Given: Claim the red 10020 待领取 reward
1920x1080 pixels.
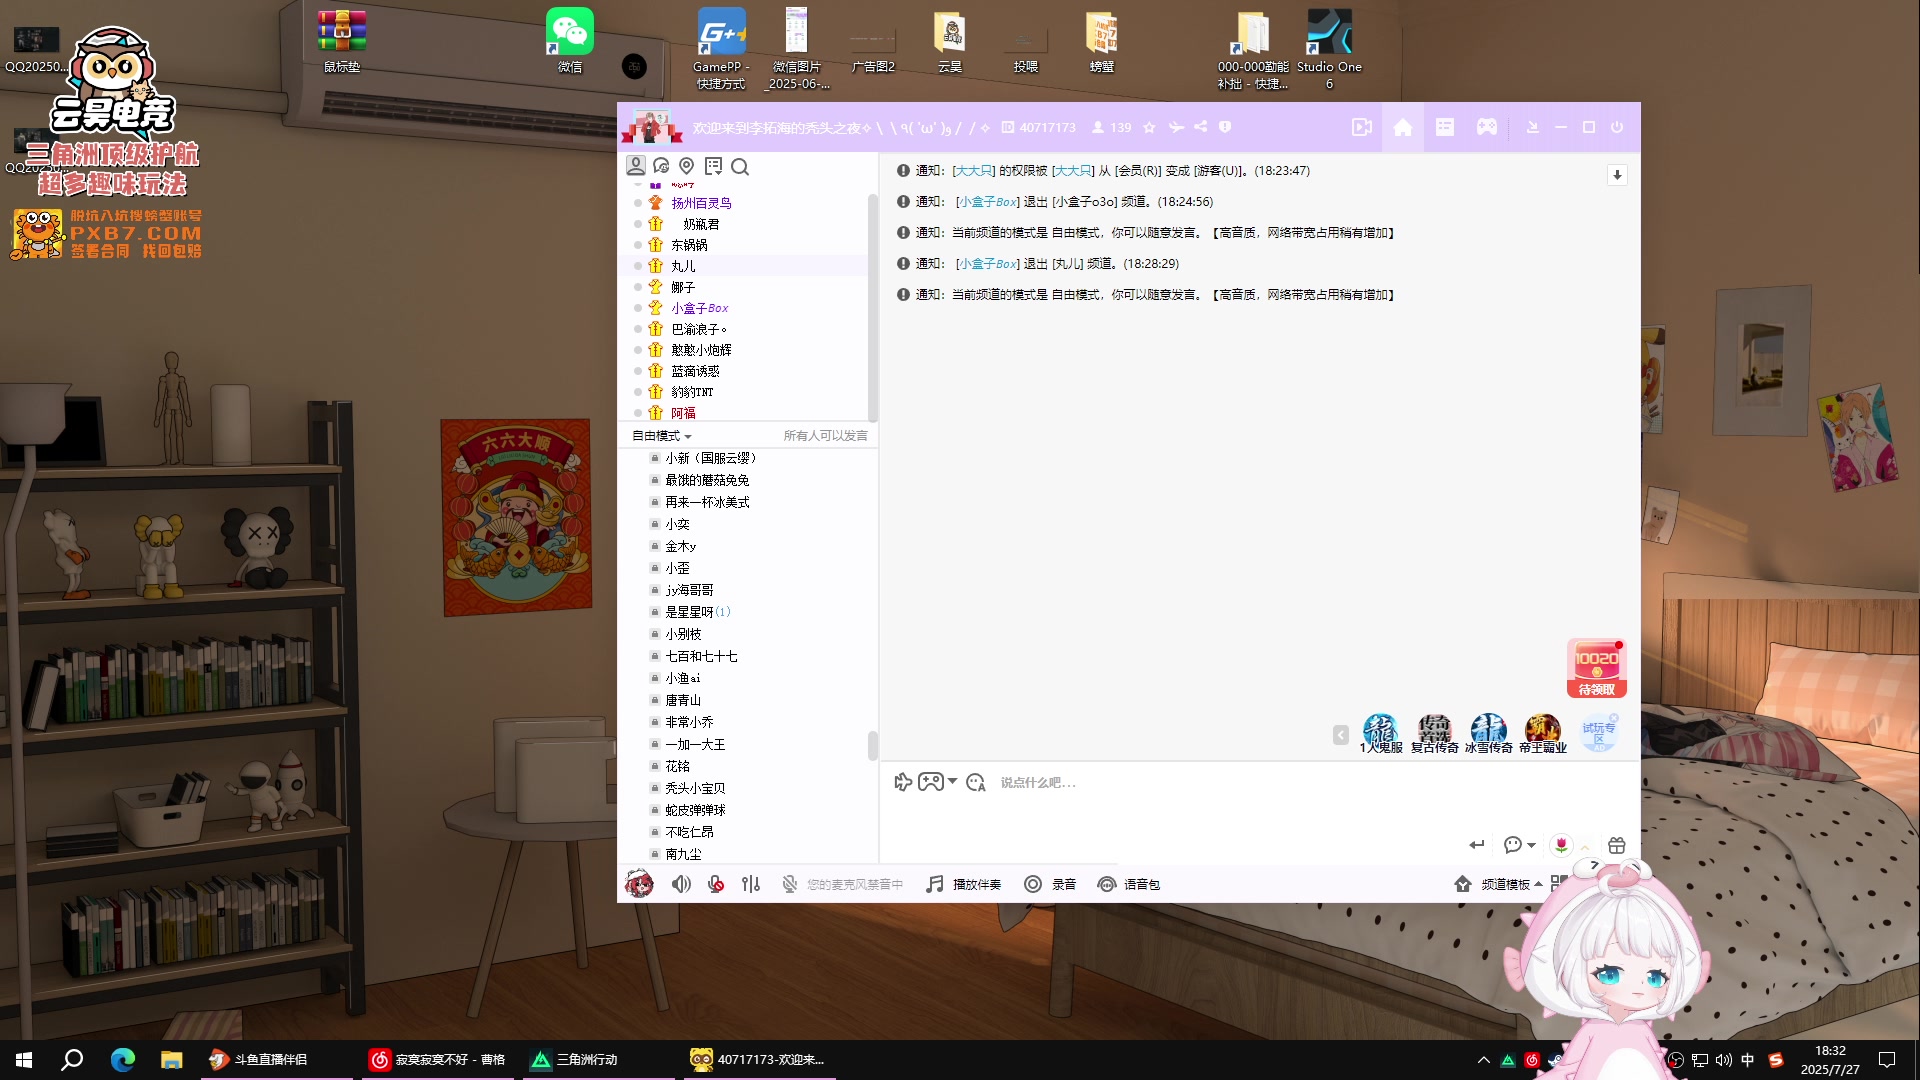Looking at the screenshot, I should pos(1596,668).
